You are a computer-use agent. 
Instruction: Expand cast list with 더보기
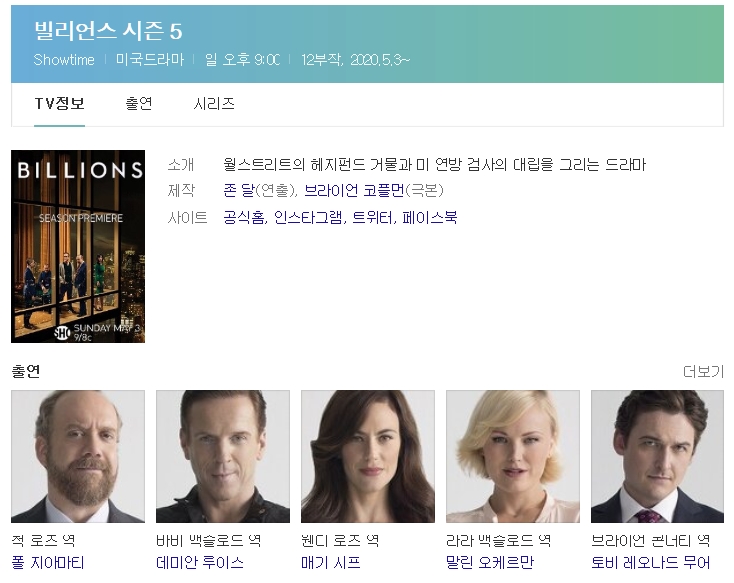click(703, 372)
